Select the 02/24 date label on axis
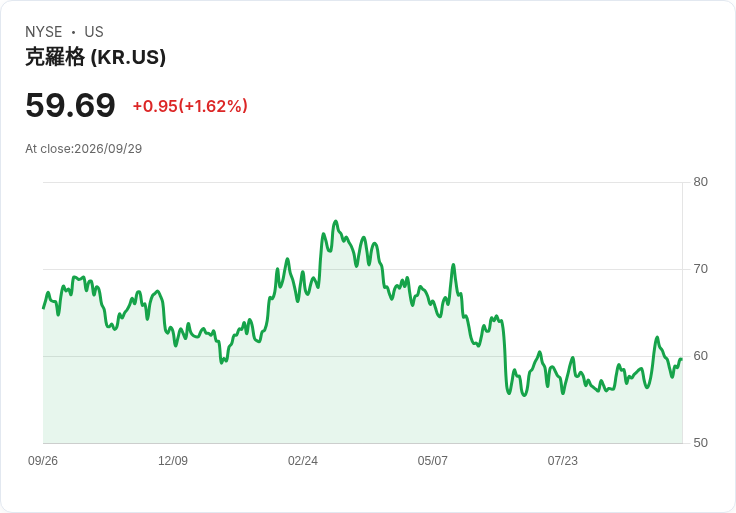This screenshot has width=736, height=513. [303, 461]
